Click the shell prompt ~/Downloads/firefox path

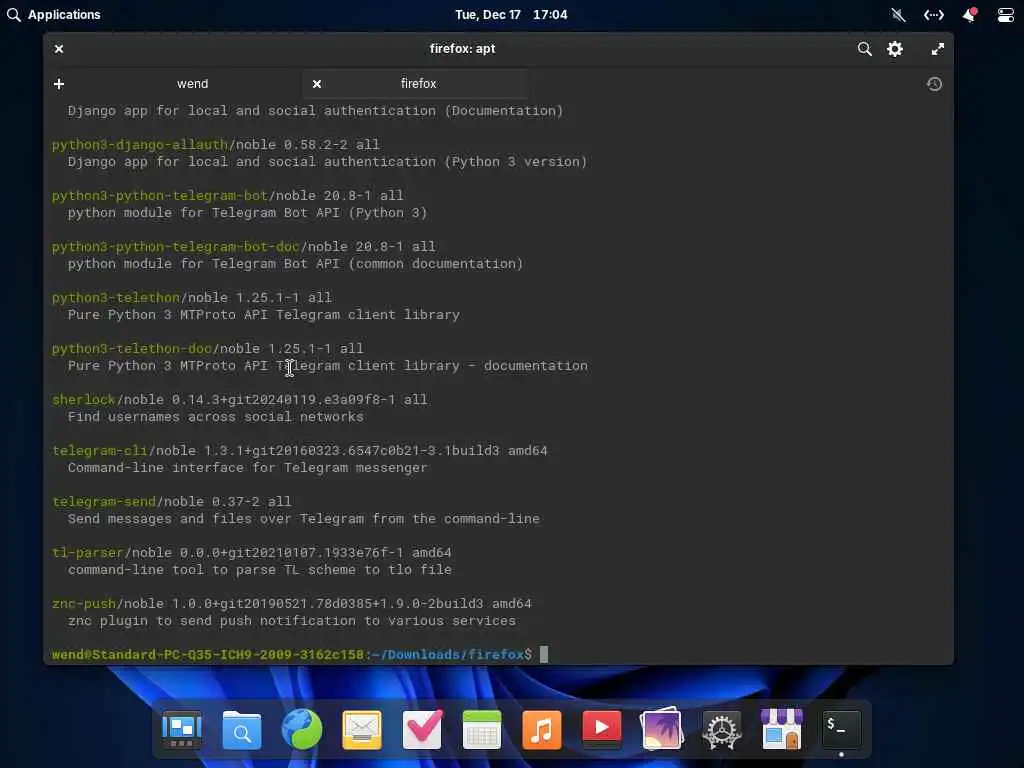coord(447,654)
